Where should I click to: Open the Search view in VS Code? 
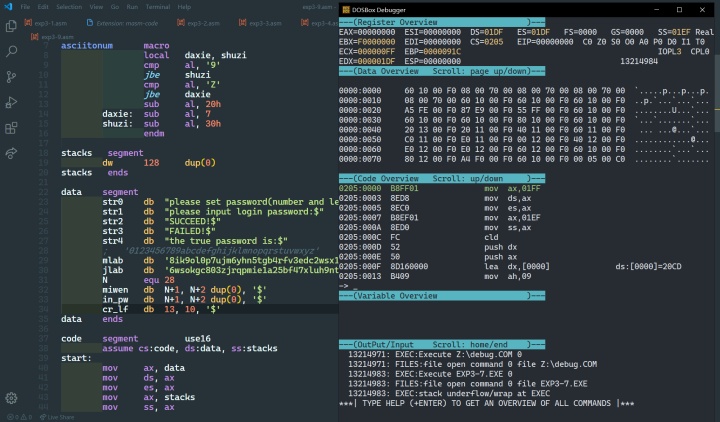coord(11,51)
